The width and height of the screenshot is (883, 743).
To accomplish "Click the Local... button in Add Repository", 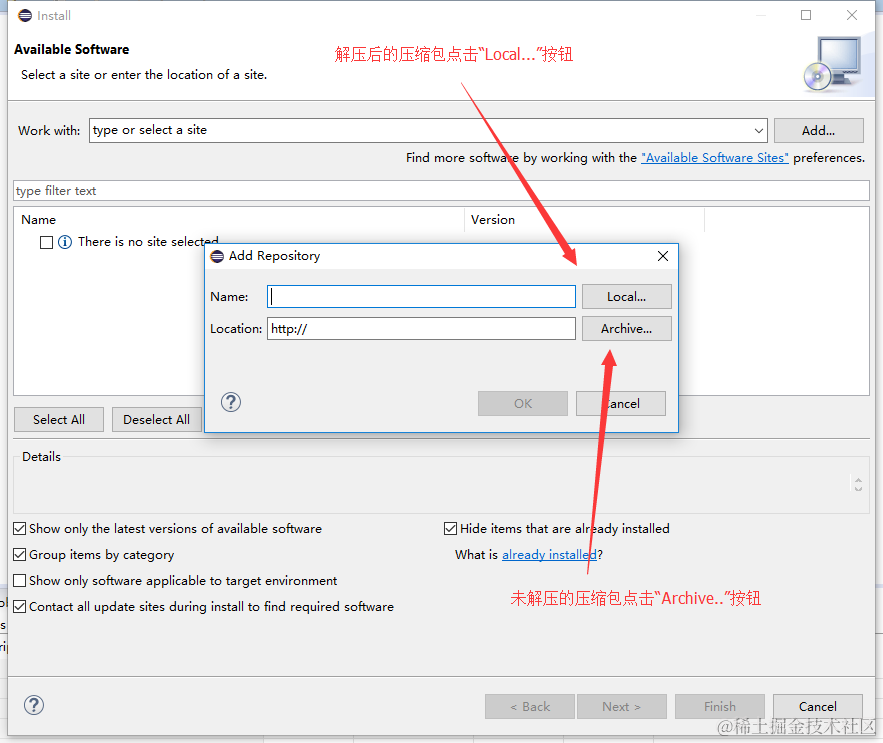I will pyautogui.click(x=626, y=296).
